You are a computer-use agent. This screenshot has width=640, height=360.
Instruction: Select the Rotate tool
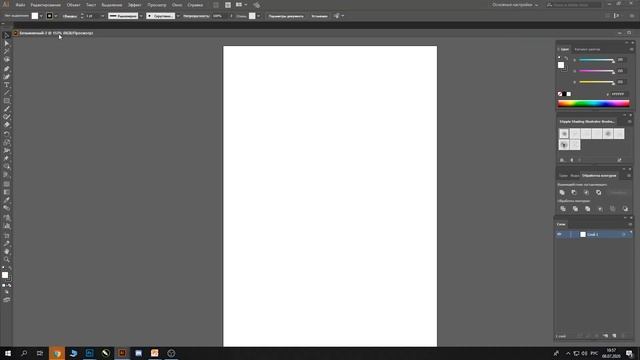7,134
